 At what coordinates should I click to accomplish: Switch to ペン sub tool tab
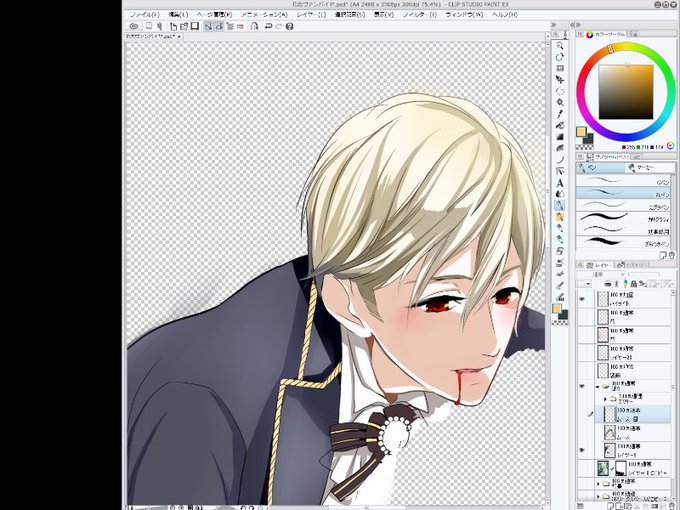[x=600, y=167]
